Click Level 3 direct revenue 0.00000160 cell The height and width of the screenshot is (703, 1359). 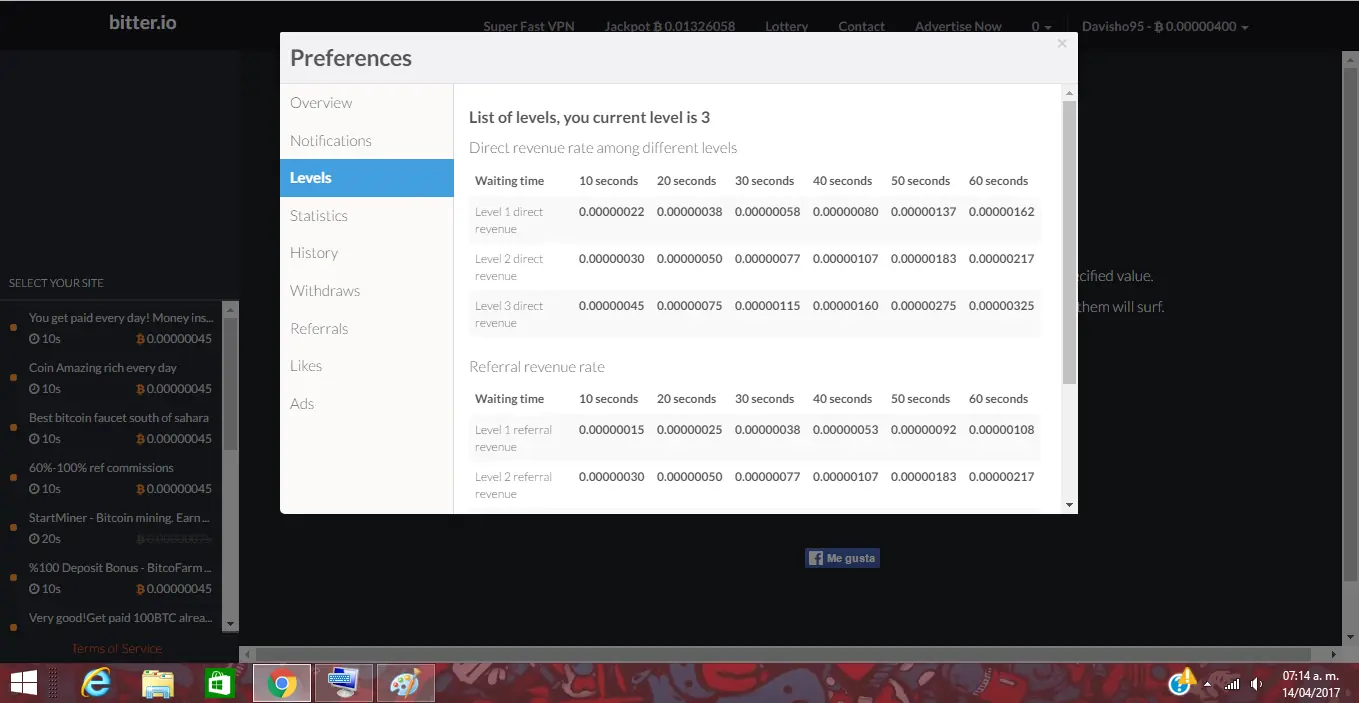(845, 306)
